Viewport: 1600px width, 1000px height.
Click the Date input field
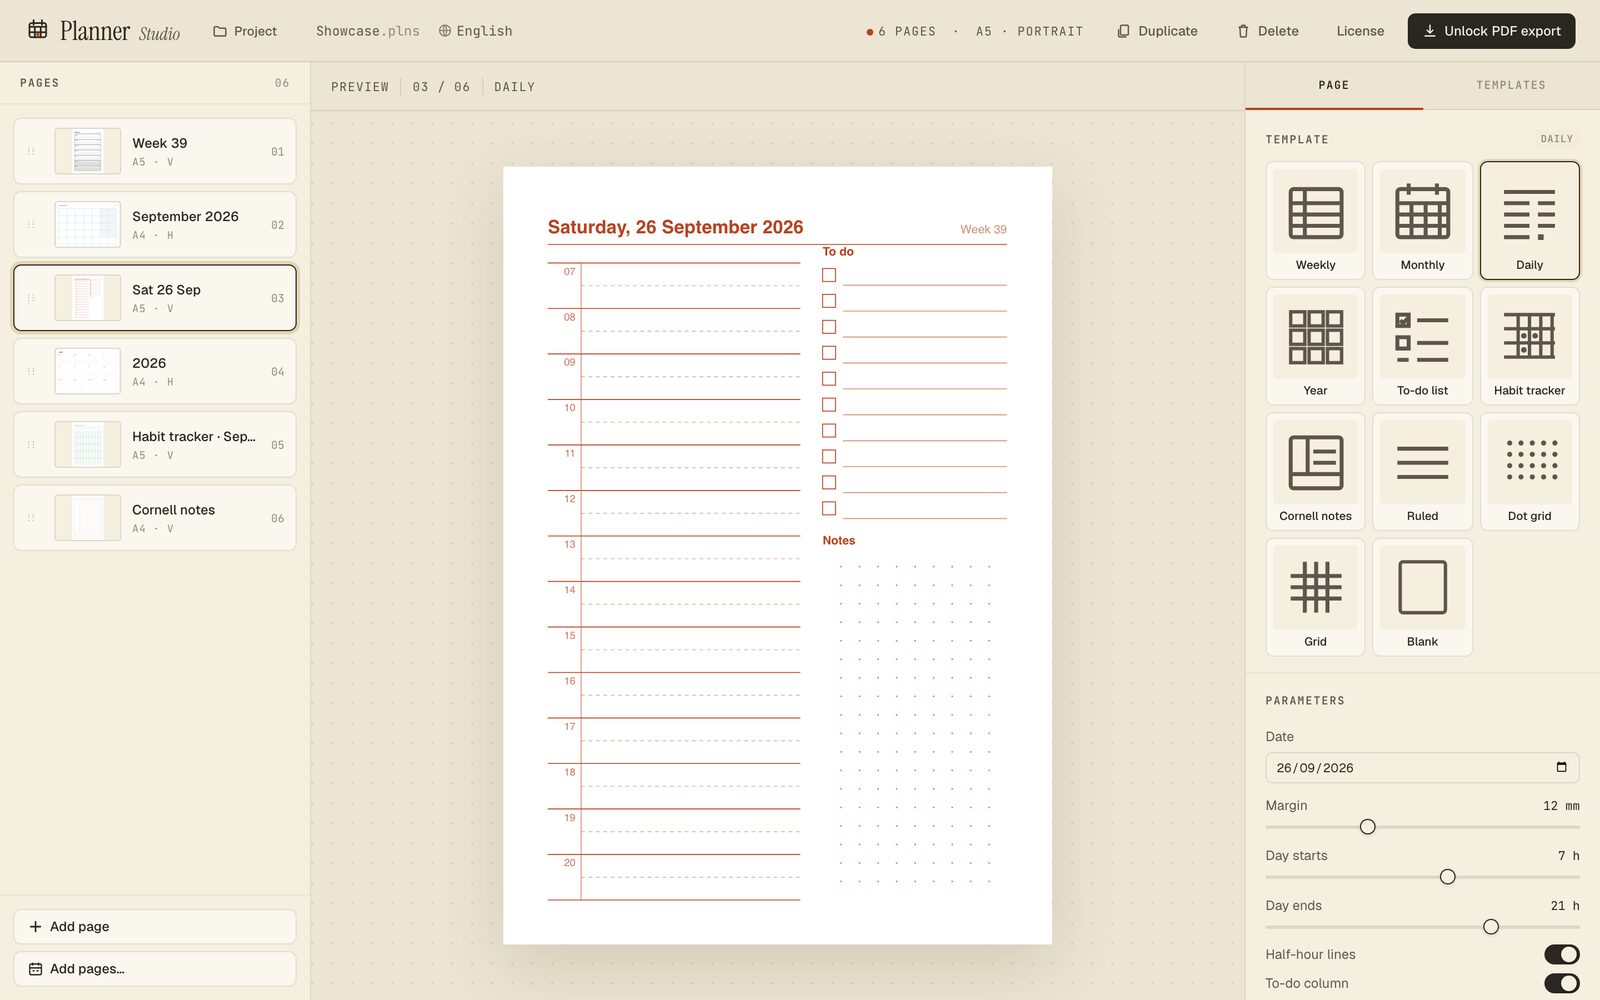1422,767
